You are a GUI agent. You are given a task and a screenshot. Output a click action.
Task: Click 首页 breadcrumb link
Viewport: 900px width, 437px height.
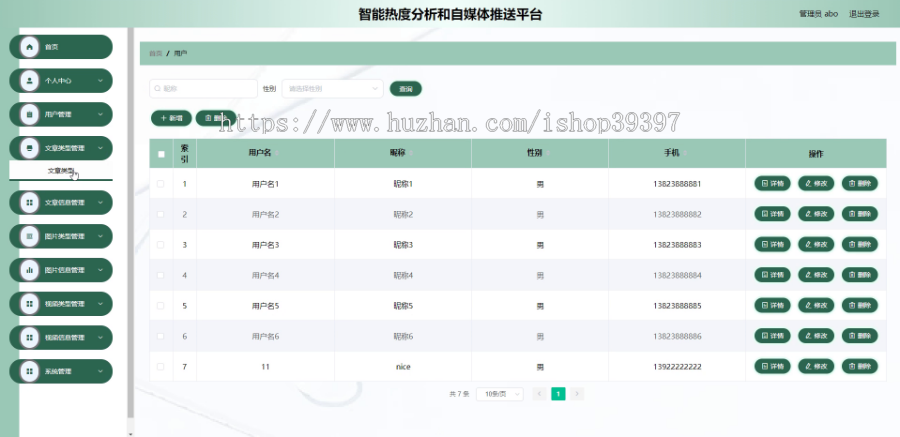pyautogui.click(x=156, y=53)
